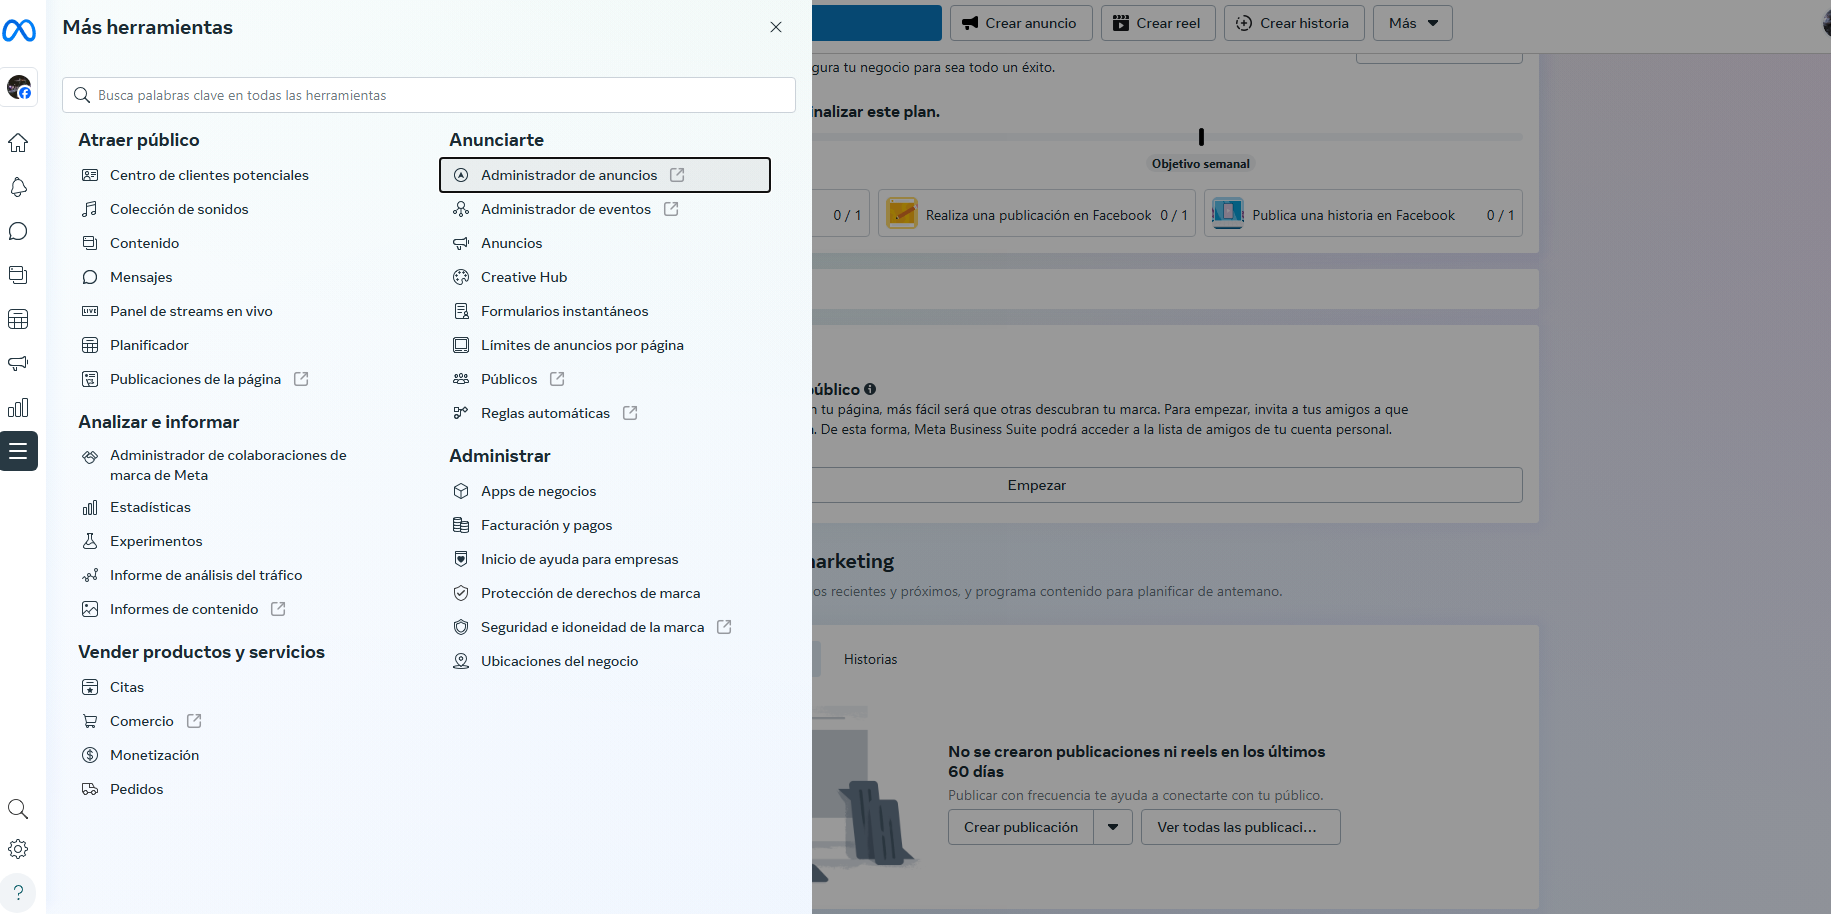
Task: Click the Meta logo icon
Action: coord(19,30)
